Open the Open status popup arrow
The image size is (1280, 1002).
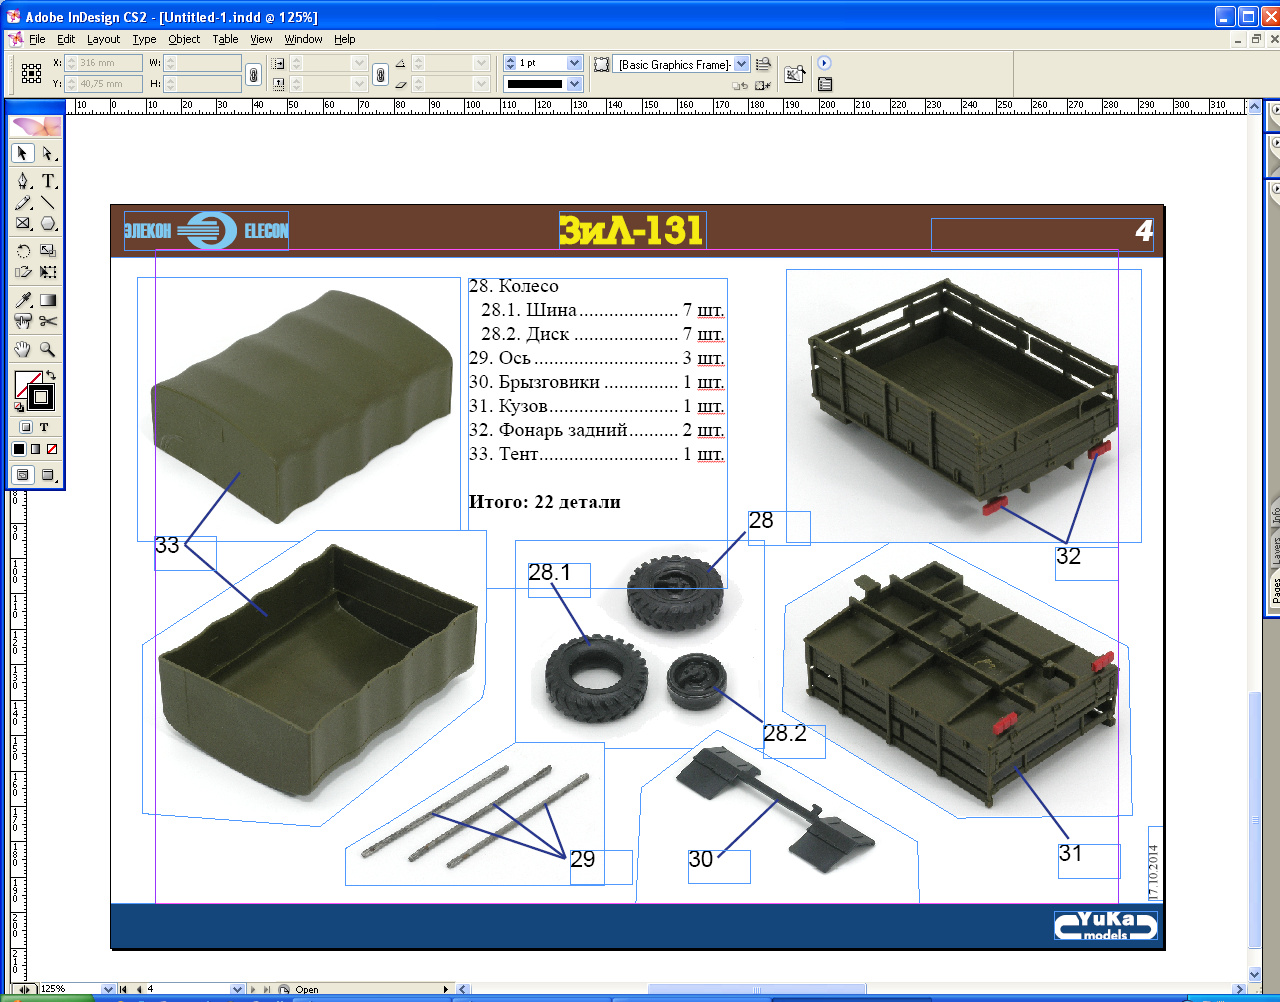(446, 990)
